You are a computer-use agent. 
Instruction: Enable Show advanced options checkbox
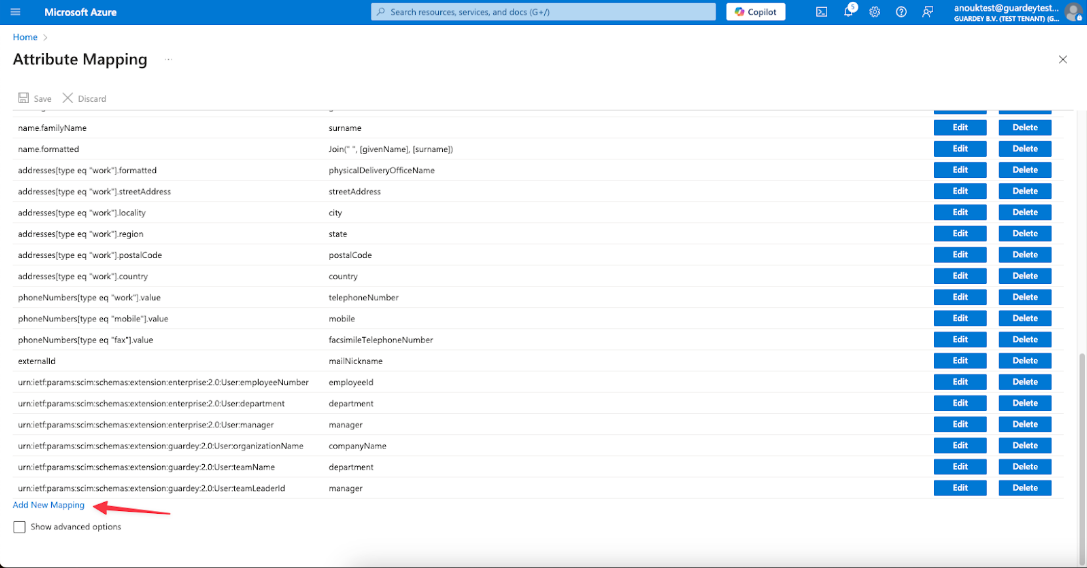pyautogui.click(x=19, y=527)
